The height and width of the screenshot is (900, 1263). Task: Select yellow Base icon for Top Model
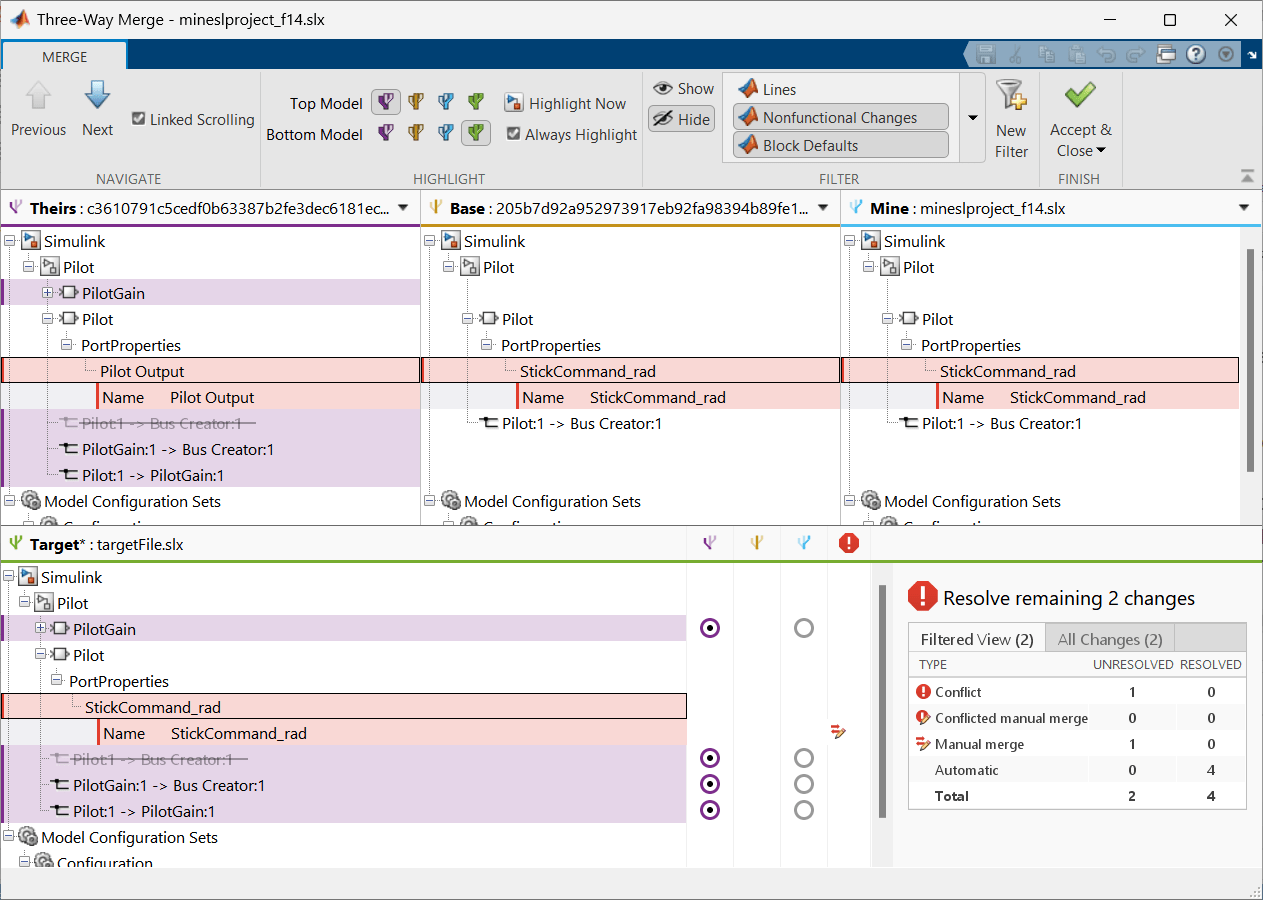(x=416, y=102)
